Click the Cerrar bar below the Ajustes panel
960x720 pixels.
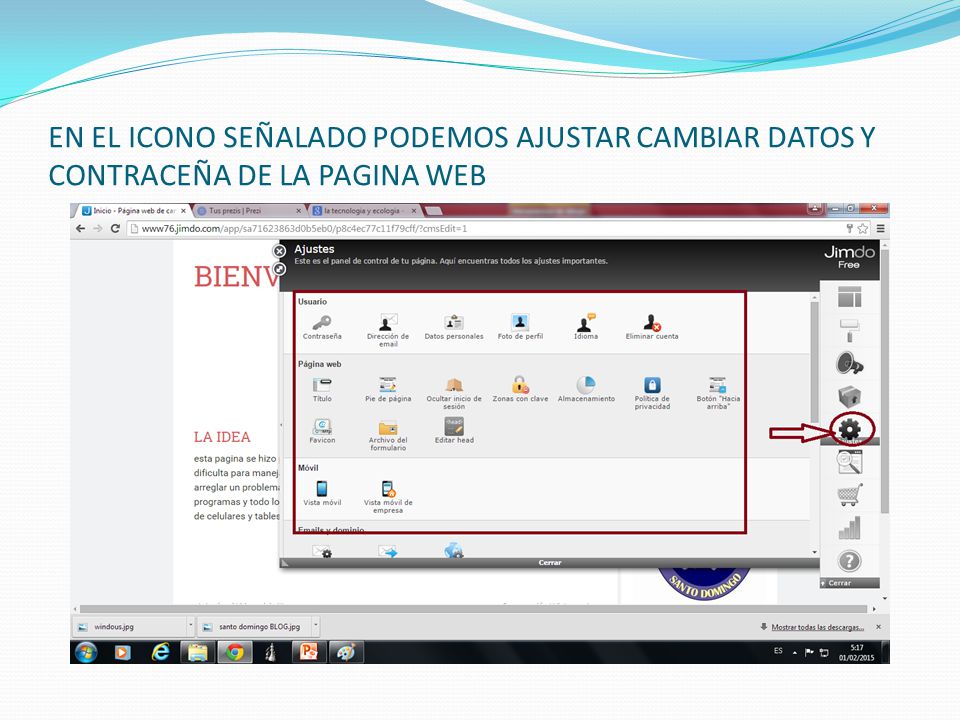550,563
